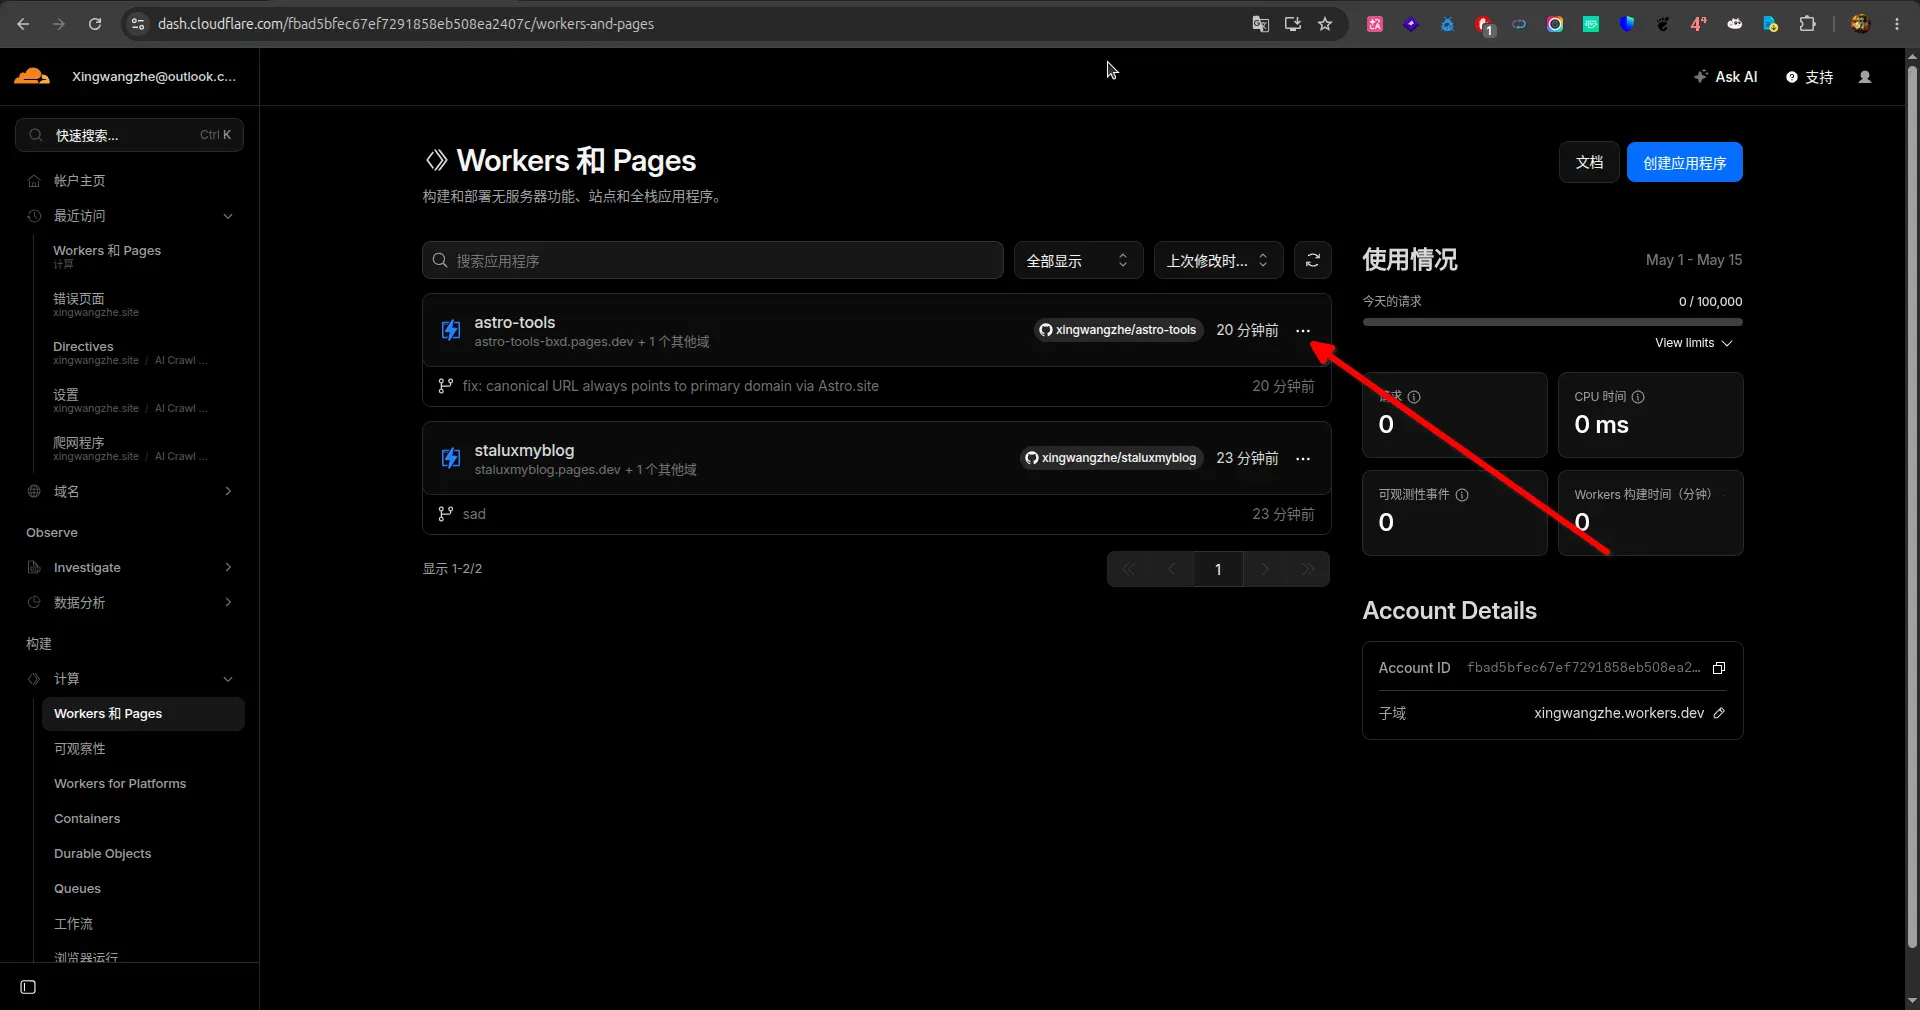This screenshot has width=1920, height=1010.
Task: Open the Chrome profile avatar
Action: 1860,24
